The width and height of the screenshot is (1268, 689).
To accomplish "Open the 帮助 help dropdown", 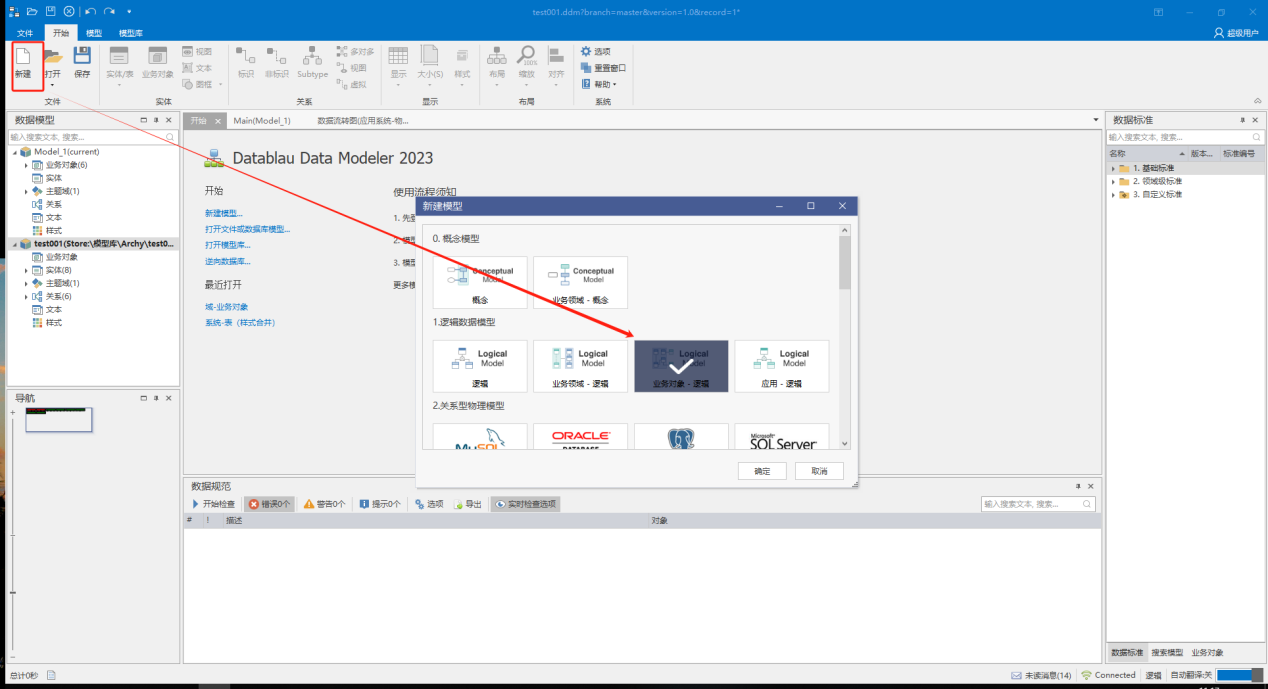I will [x=598, y=84].
